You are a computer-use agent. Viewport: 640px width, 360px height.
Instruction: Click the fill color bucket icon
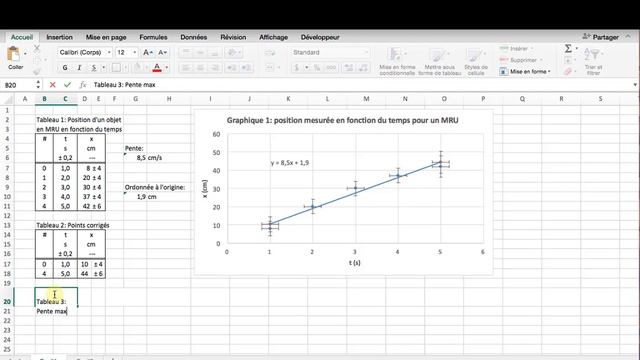[x=138, y=67]
